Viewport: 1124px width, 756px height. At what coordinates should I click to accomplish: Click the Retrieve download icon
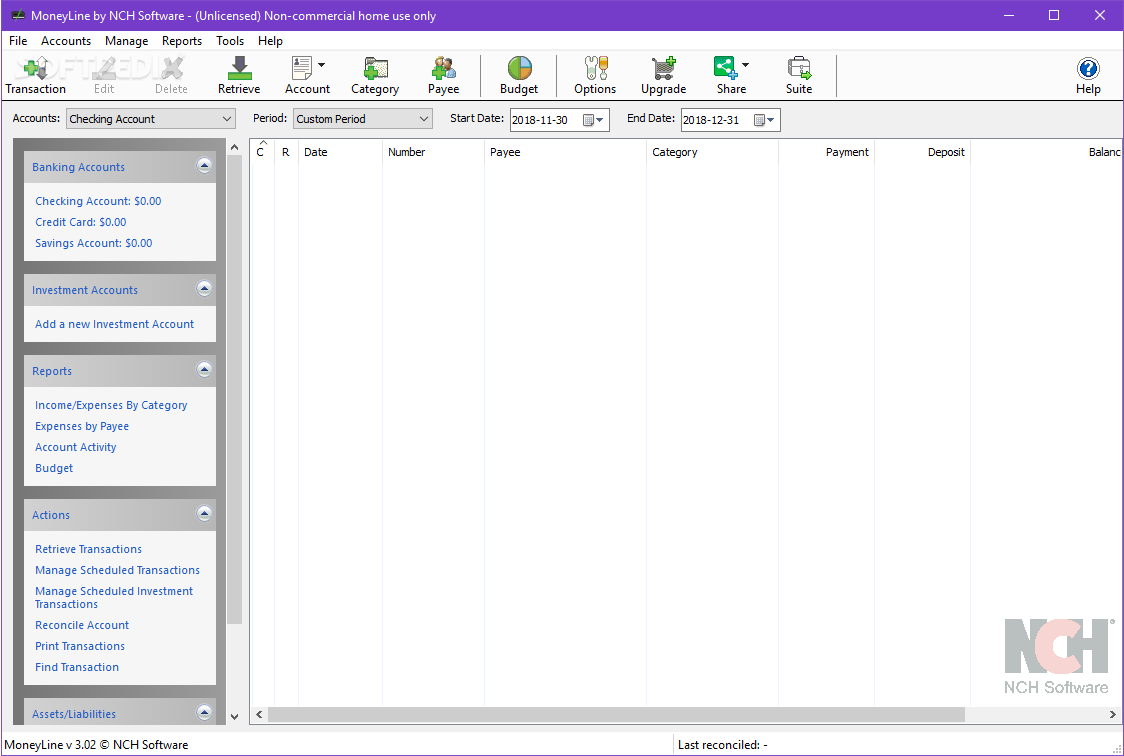tap(239, 69)
